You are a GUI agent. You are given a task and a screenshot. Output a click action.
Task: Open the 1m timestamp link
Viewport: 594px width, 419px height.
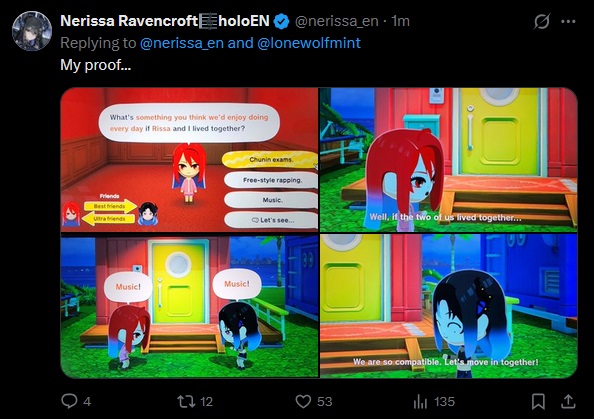tap(400, 21)
